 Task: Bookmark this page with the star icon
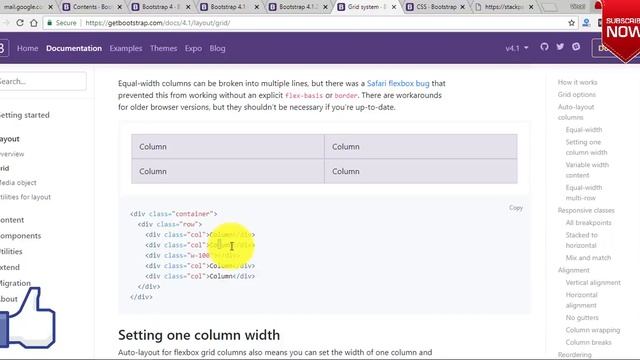(571, 23)
